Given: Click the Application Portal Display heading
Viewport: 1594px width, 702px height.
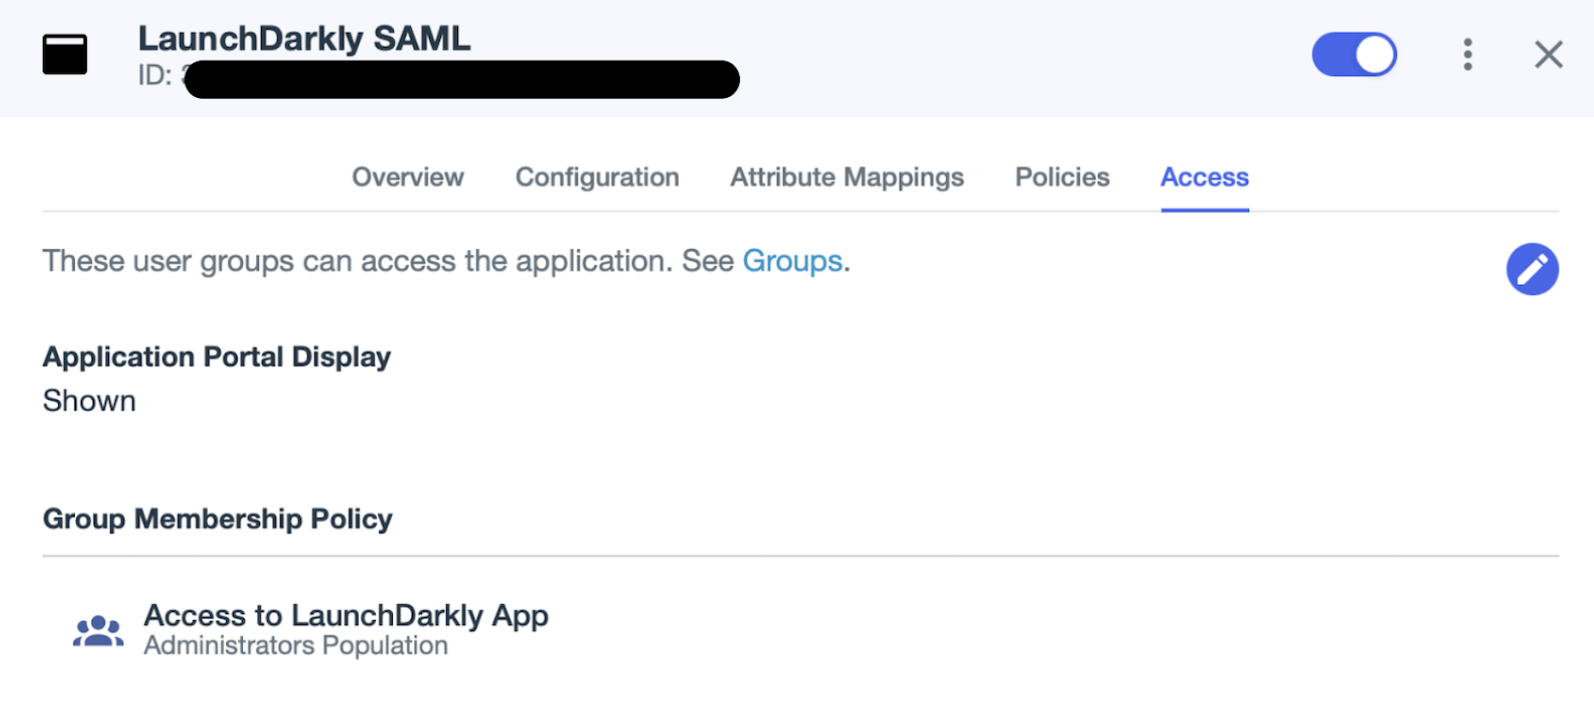Looking at the screenshot, I should point(216,357).
